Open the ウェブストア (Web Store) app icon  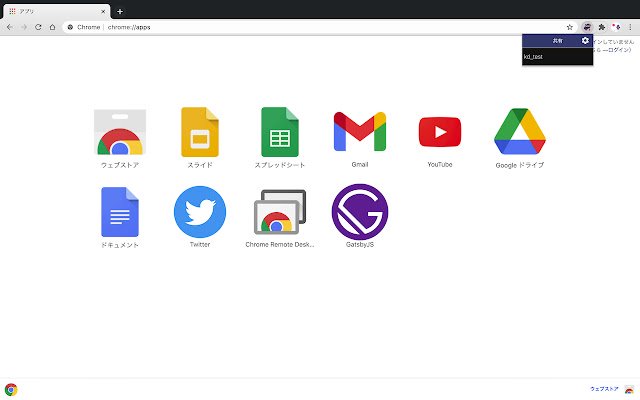click(120, 133)
